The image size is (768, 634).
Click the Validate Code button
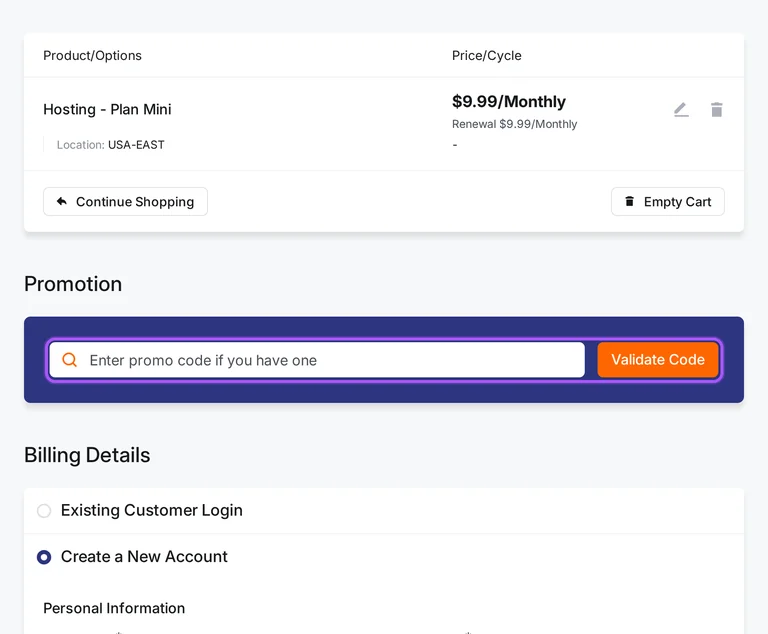[658, 360]
